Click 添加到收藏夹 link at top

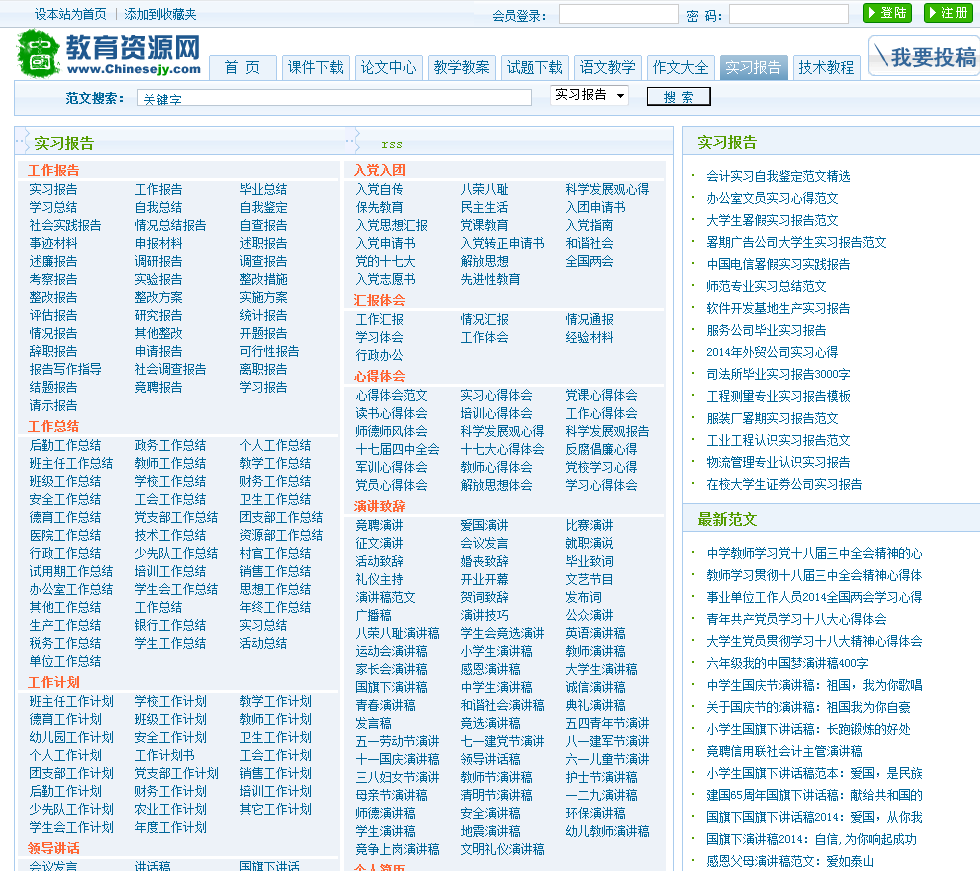pos(160,14)
